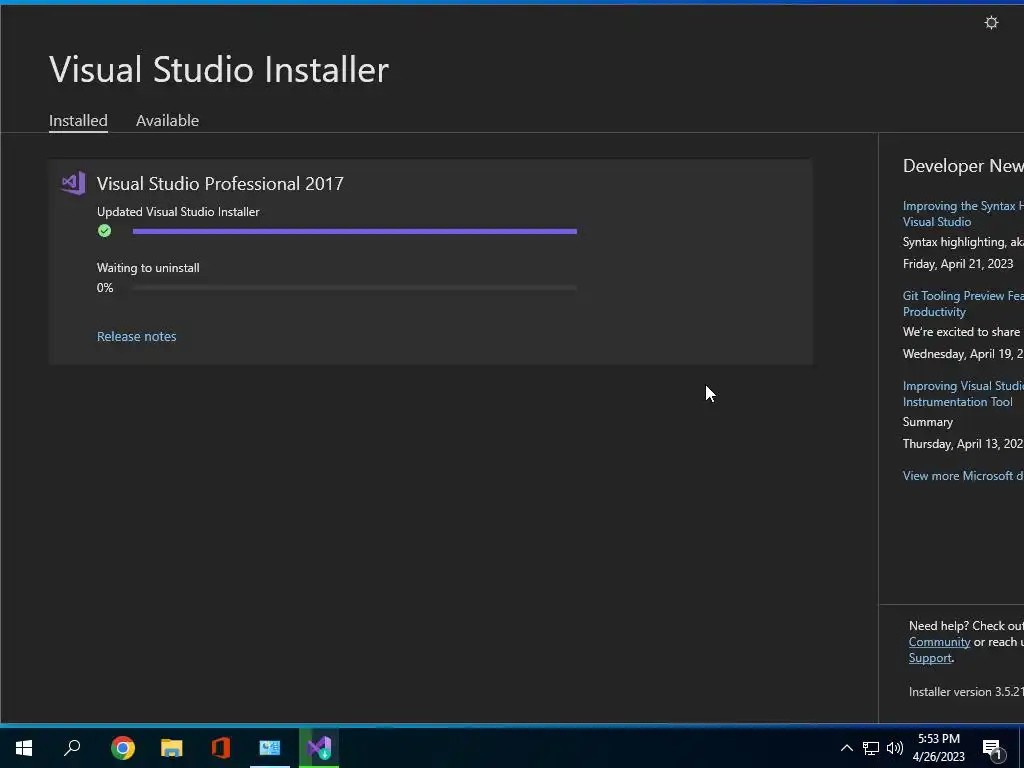Open the Community help link

point(939,642)
